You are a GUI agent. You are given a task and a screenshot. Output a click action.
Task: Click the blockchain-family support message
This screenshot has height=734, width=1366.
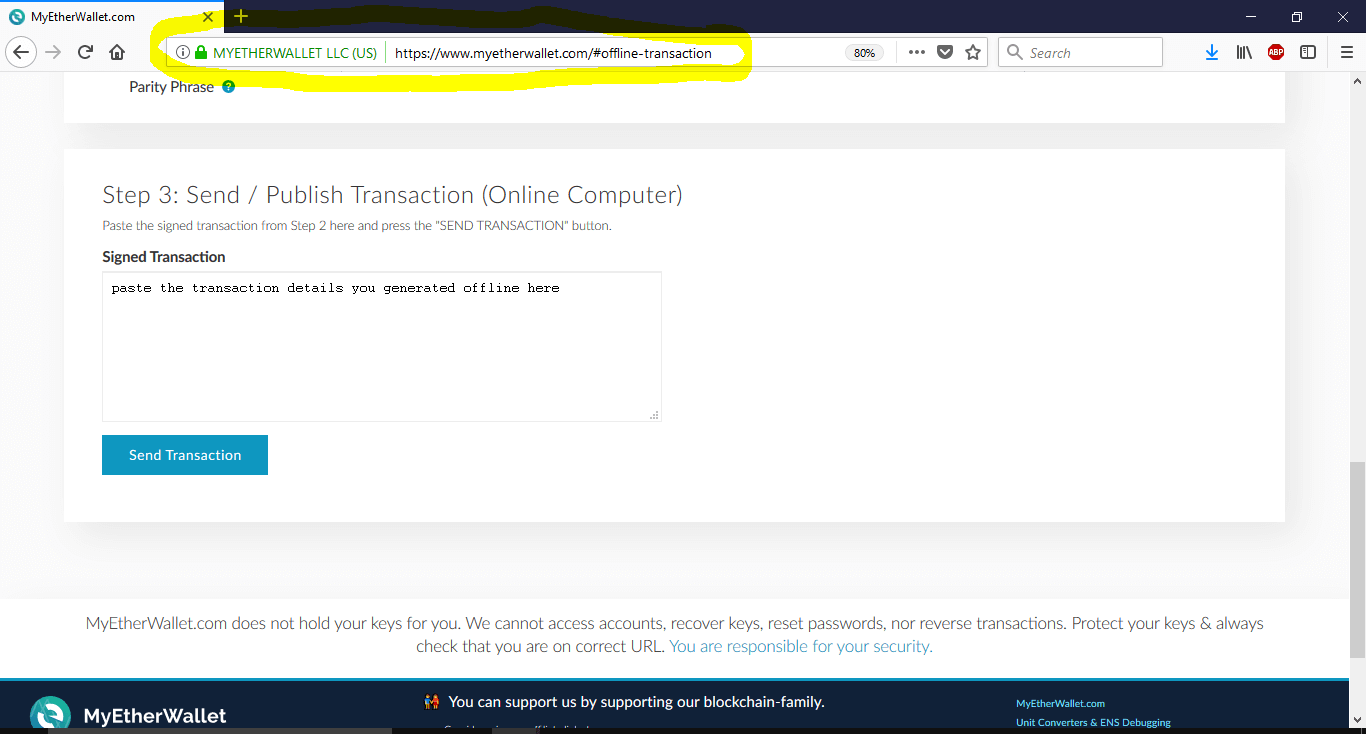click(637, 702)
